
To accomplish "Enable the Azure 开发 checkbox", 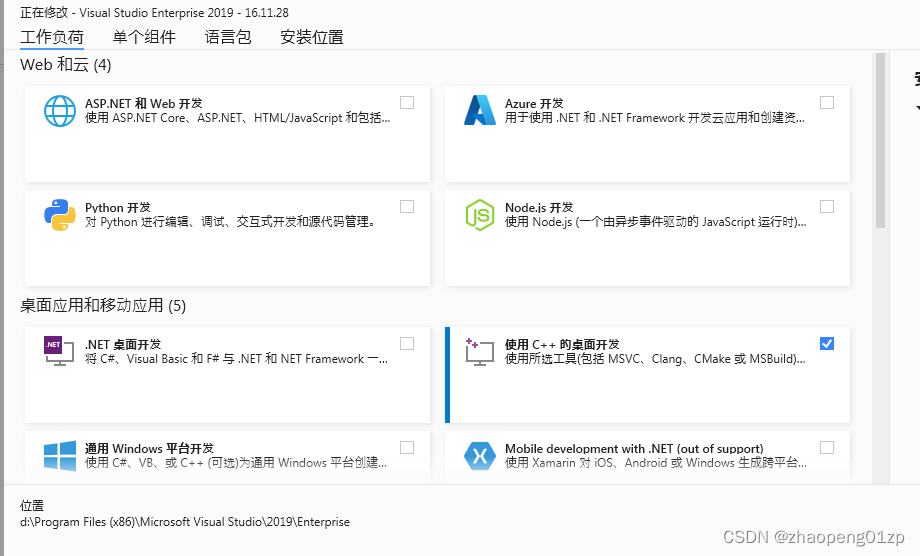I will (x=827, y=103).
